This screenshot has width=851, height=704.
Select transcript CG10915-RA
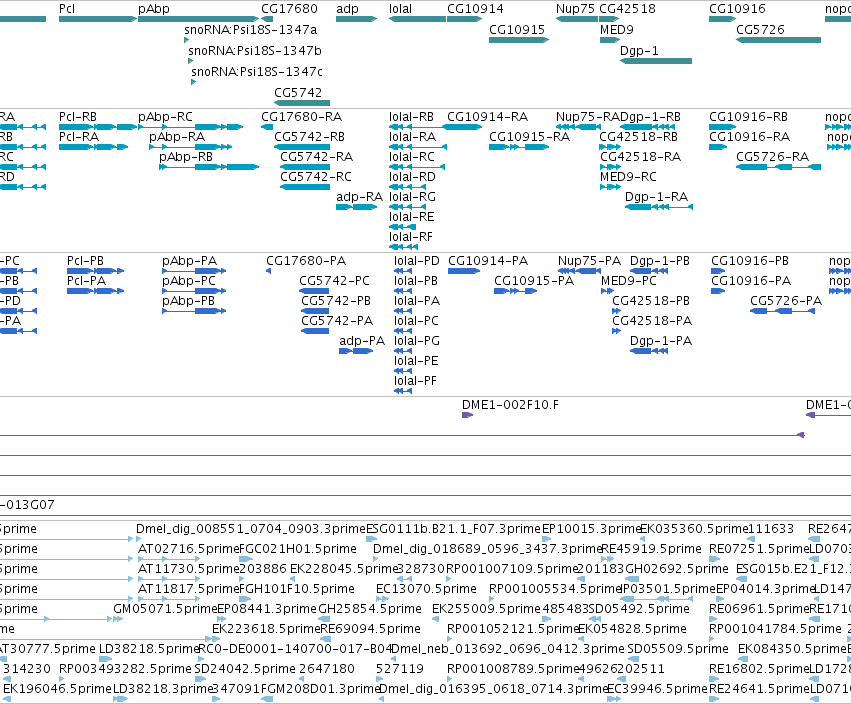tap(519, 147)
